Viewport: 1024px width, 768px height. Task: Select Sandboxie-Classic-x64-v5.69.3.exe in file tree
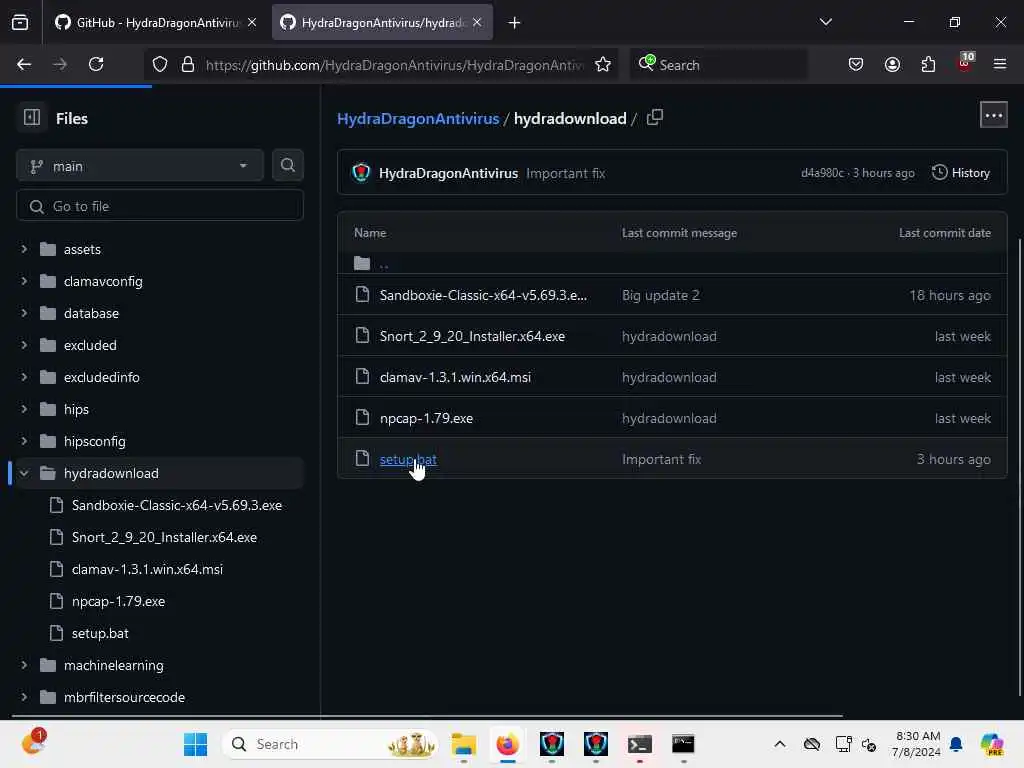pyautogui.click(x=176, y=505)
